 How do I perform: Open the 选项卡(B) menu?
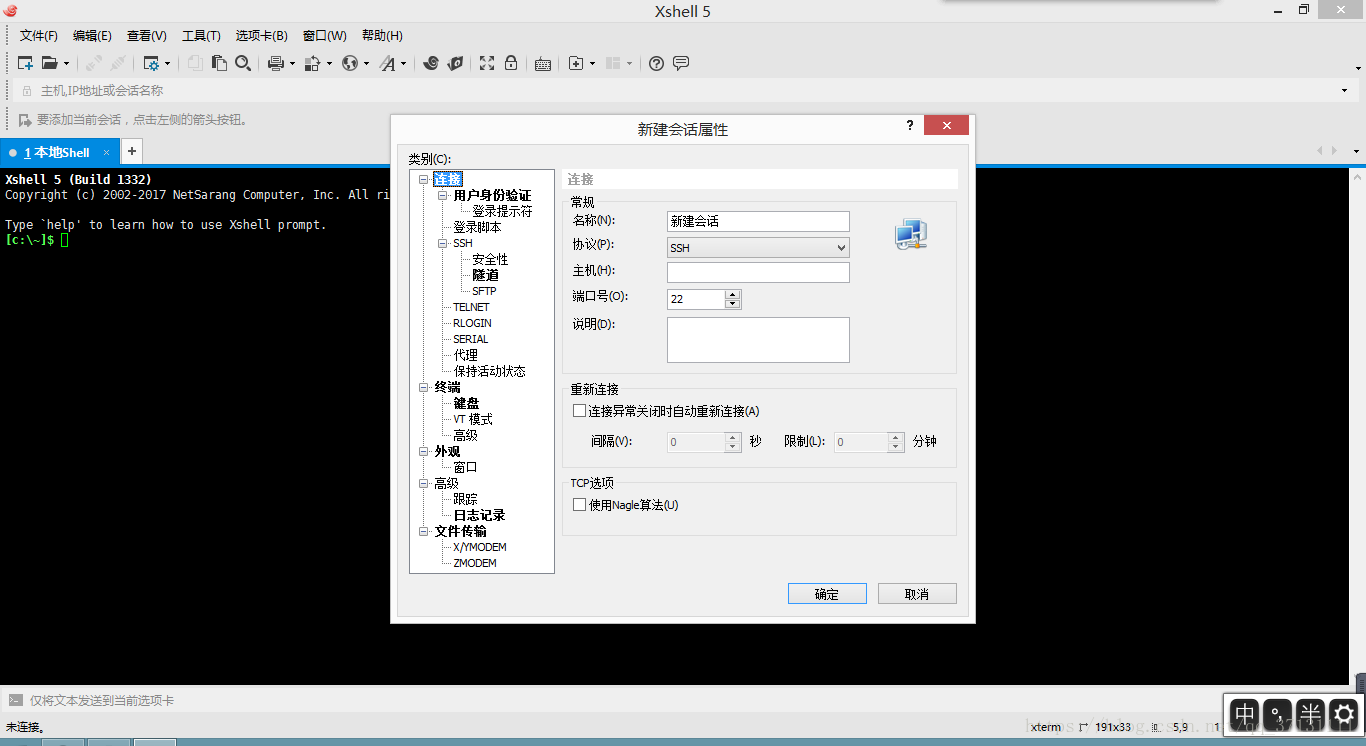click(x=262, y=35)
